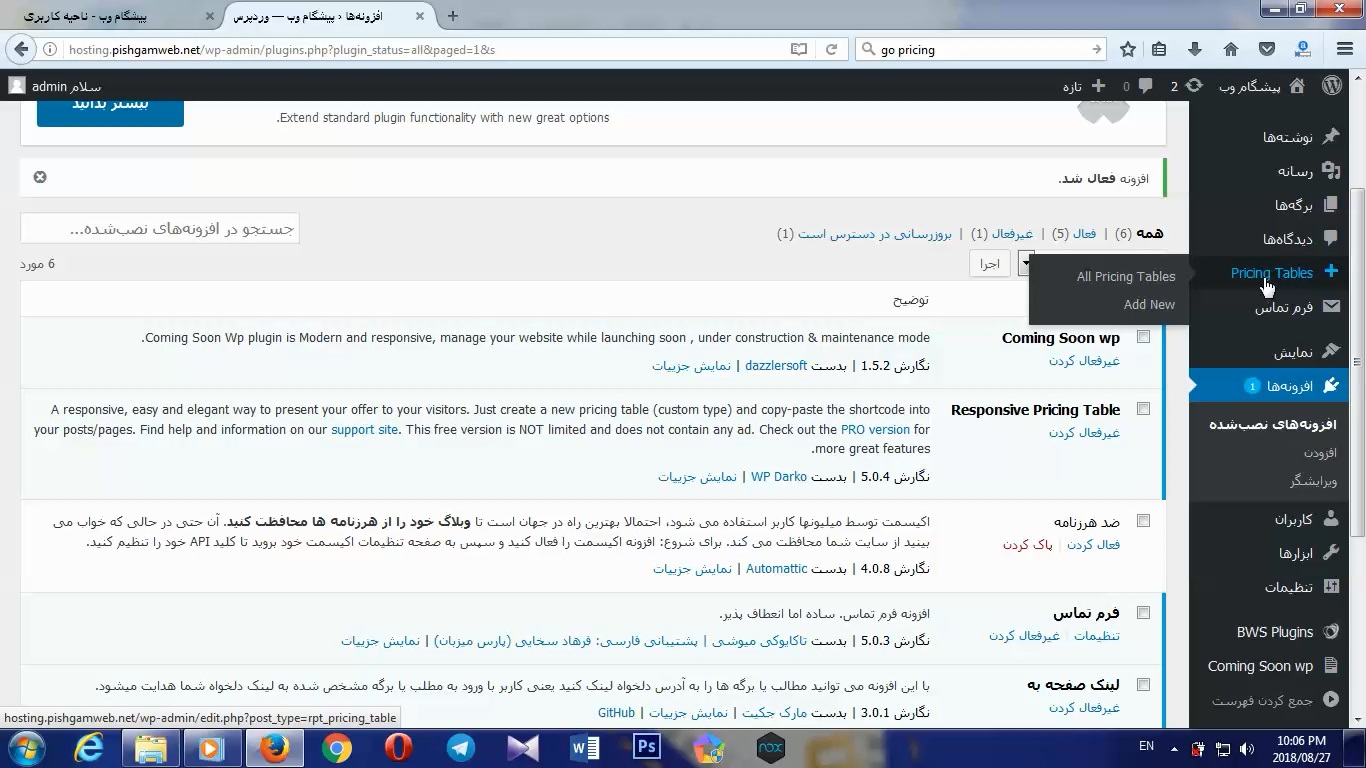Select Add New under Pricing Tables
The width and height of the screenshot is (1366, 768).
pos(1149,305)
